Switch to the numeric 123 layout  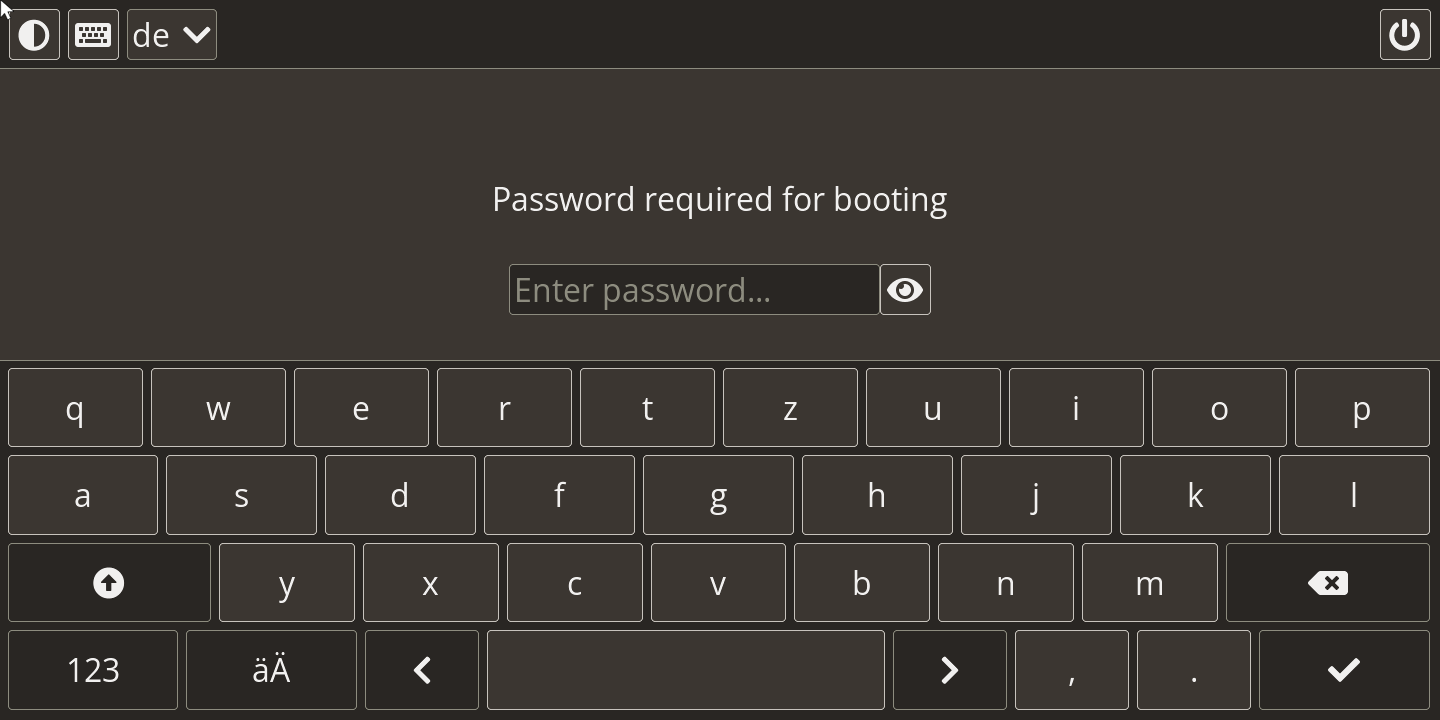[x=92, y=670]
